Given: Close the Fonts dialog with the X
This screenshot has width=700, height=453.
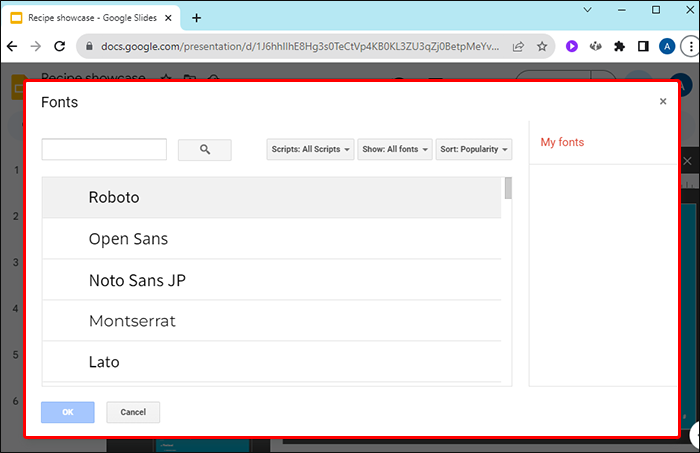Looking at the screenshot, I should pyautogui.click(x=663, y=101).
